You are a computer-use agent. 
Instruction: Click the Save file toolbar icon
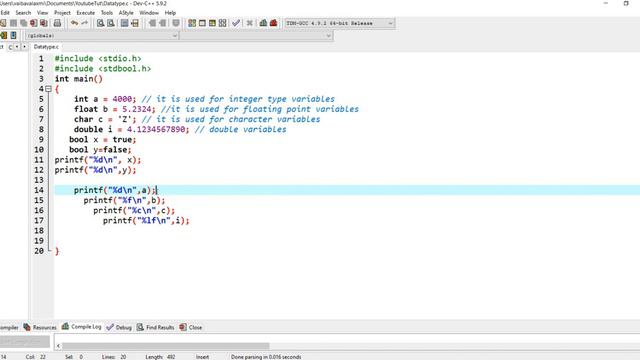click(x=13, y=23)
